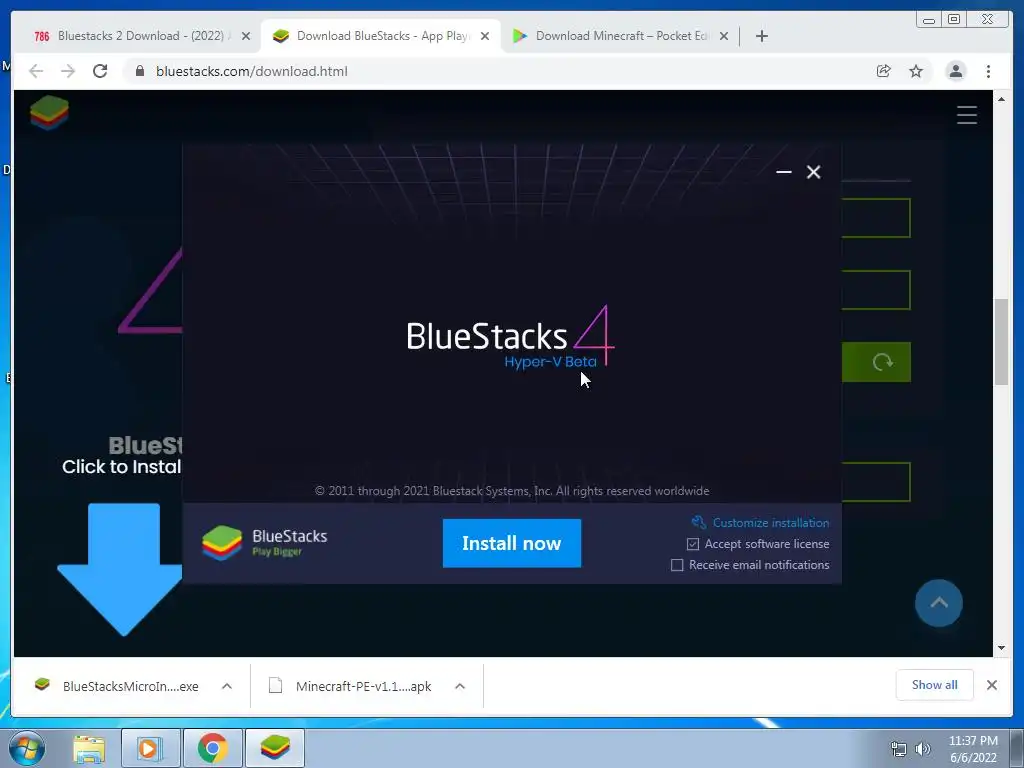Expand options for BlueStacksMicroInstaller download
Viewport: 1024px width, 768px height.
point(227,686)
